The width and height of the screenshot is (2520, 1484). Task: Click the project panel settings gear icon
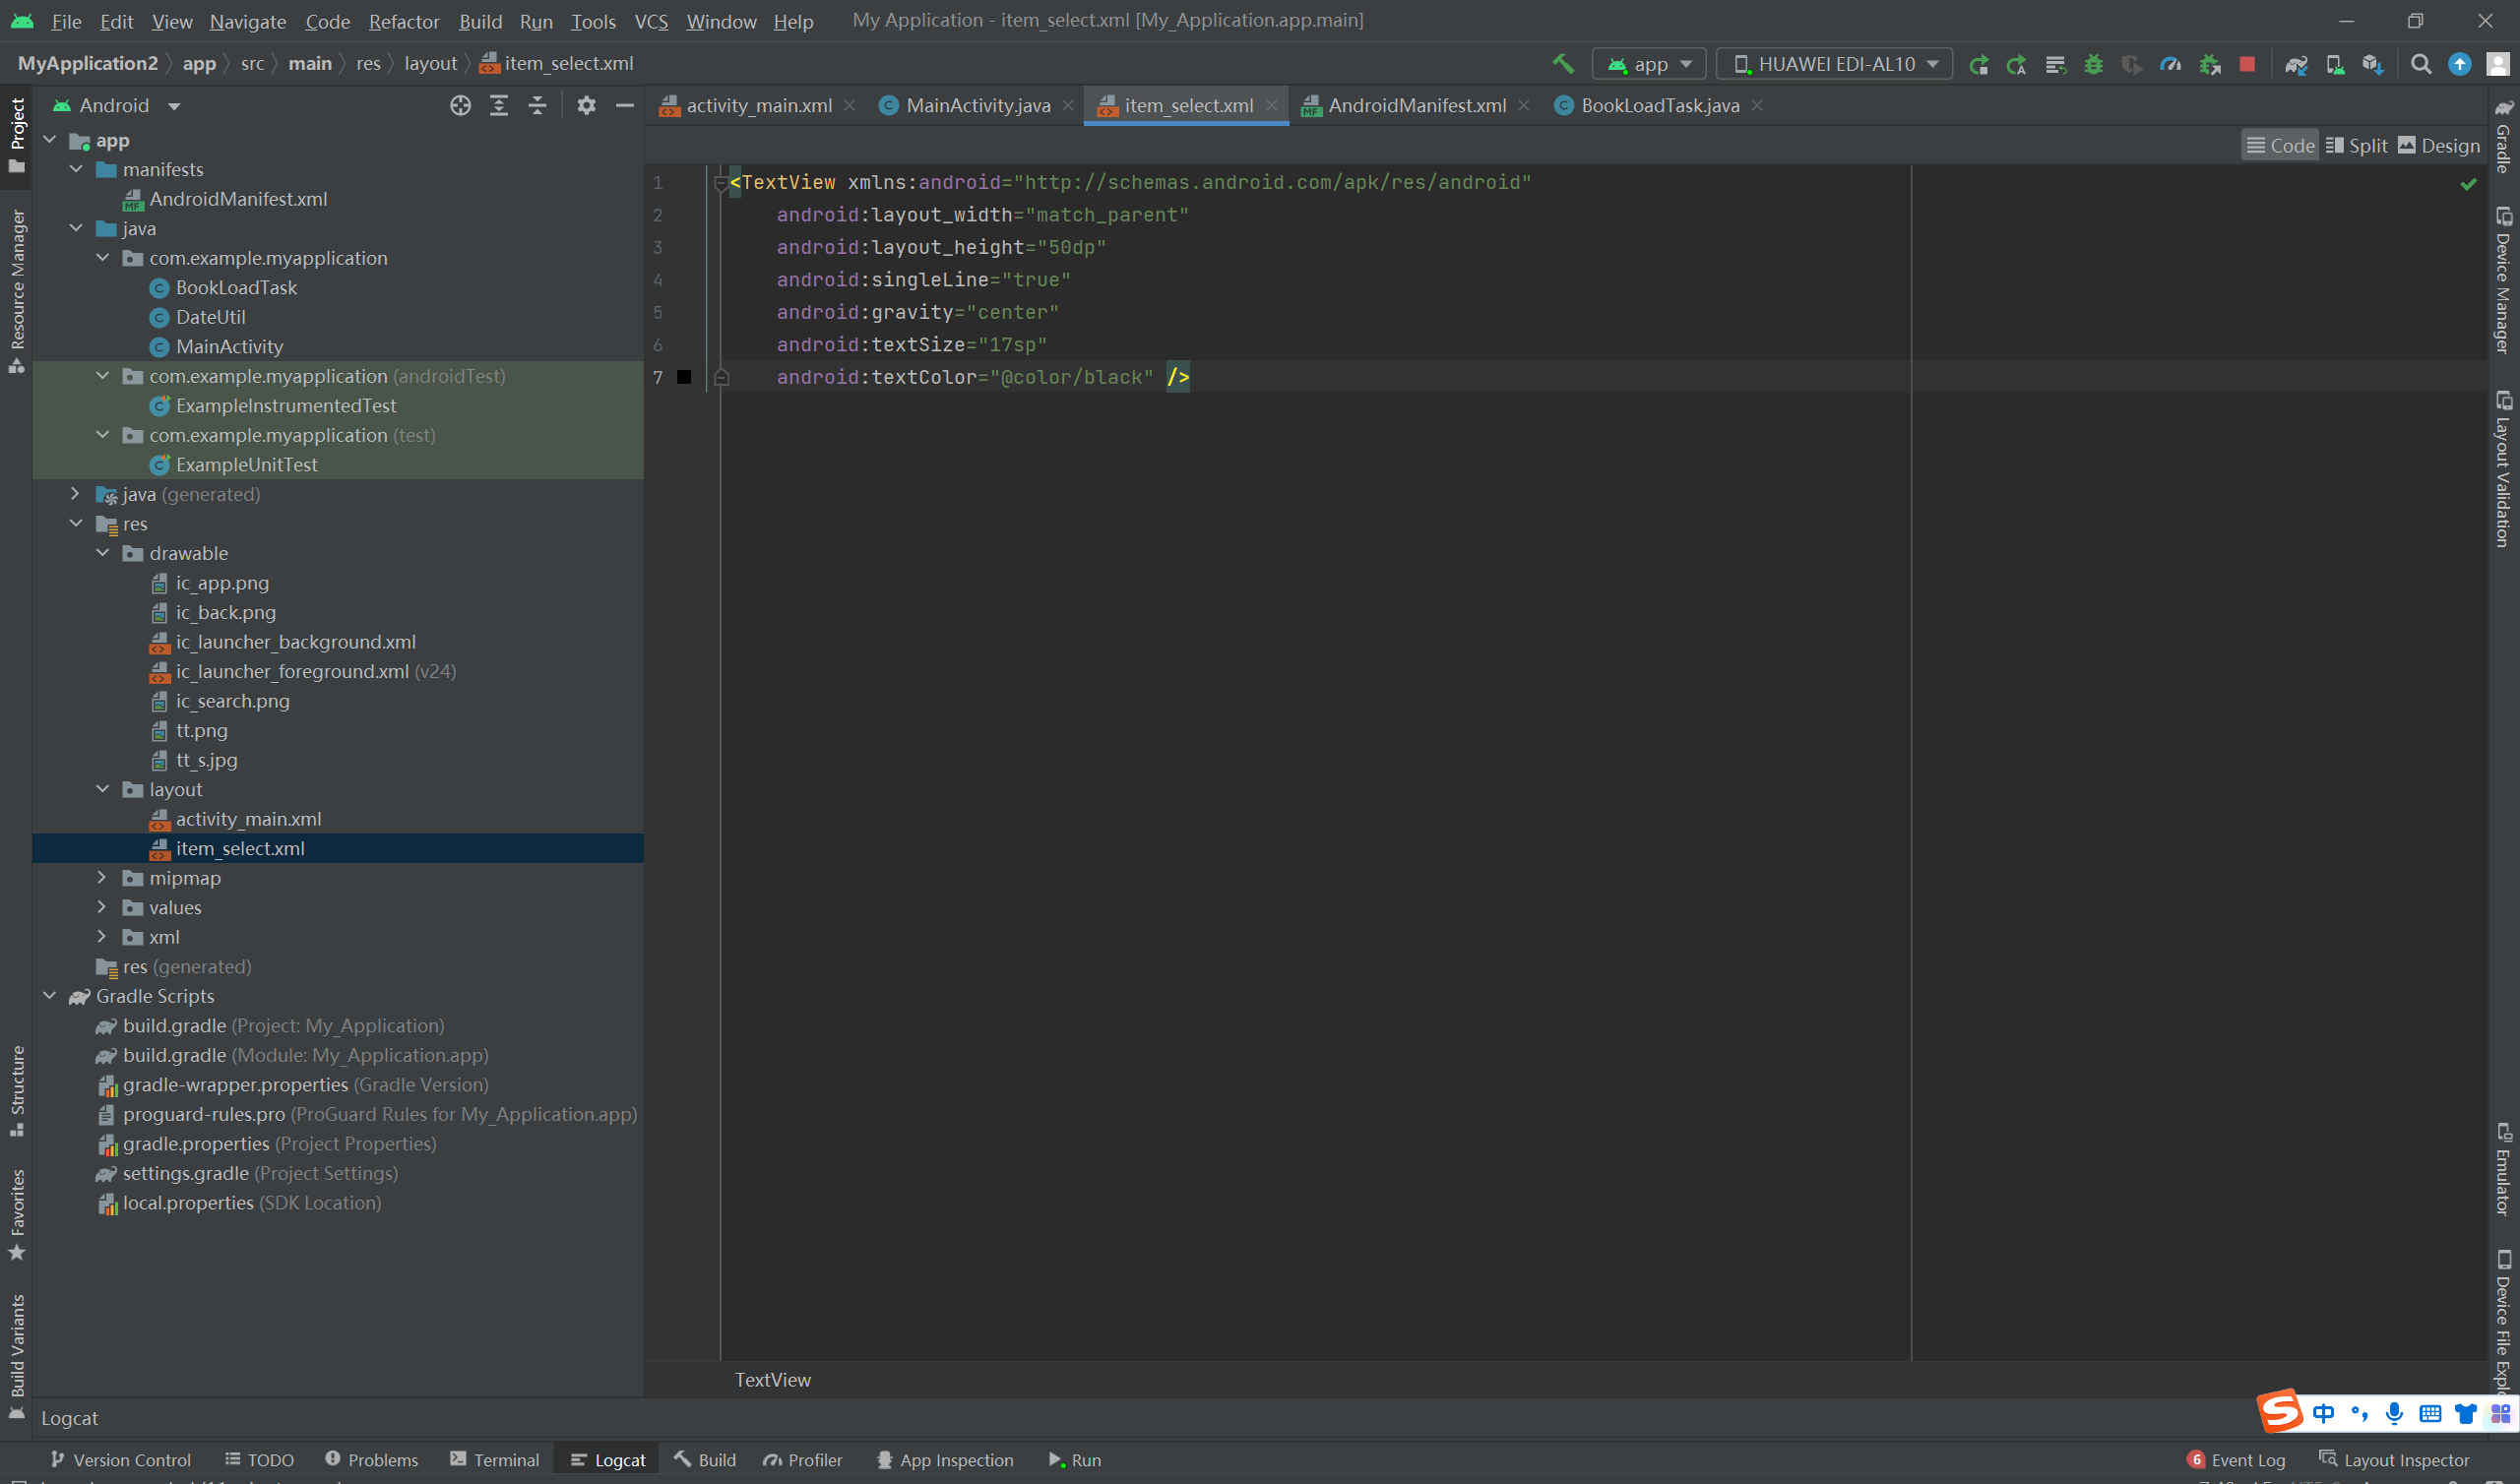point(586,105)
